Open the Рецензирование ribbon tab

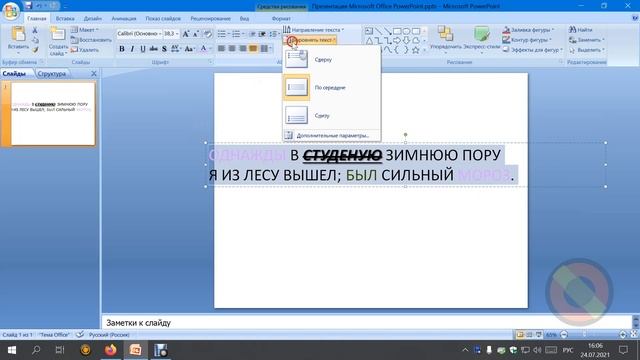[210, 19]
